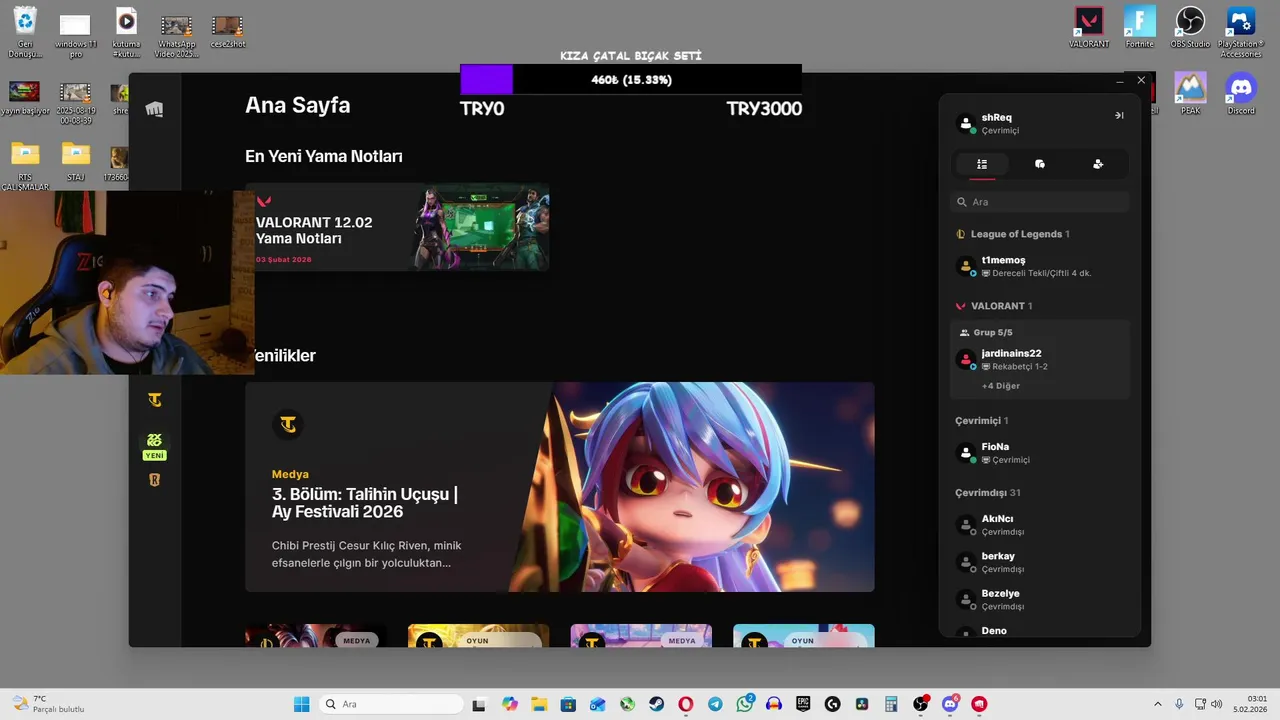Viewport: 1280px width, 720px height.
Task: Select the cese2shot video file
Action: coord(227,30)
